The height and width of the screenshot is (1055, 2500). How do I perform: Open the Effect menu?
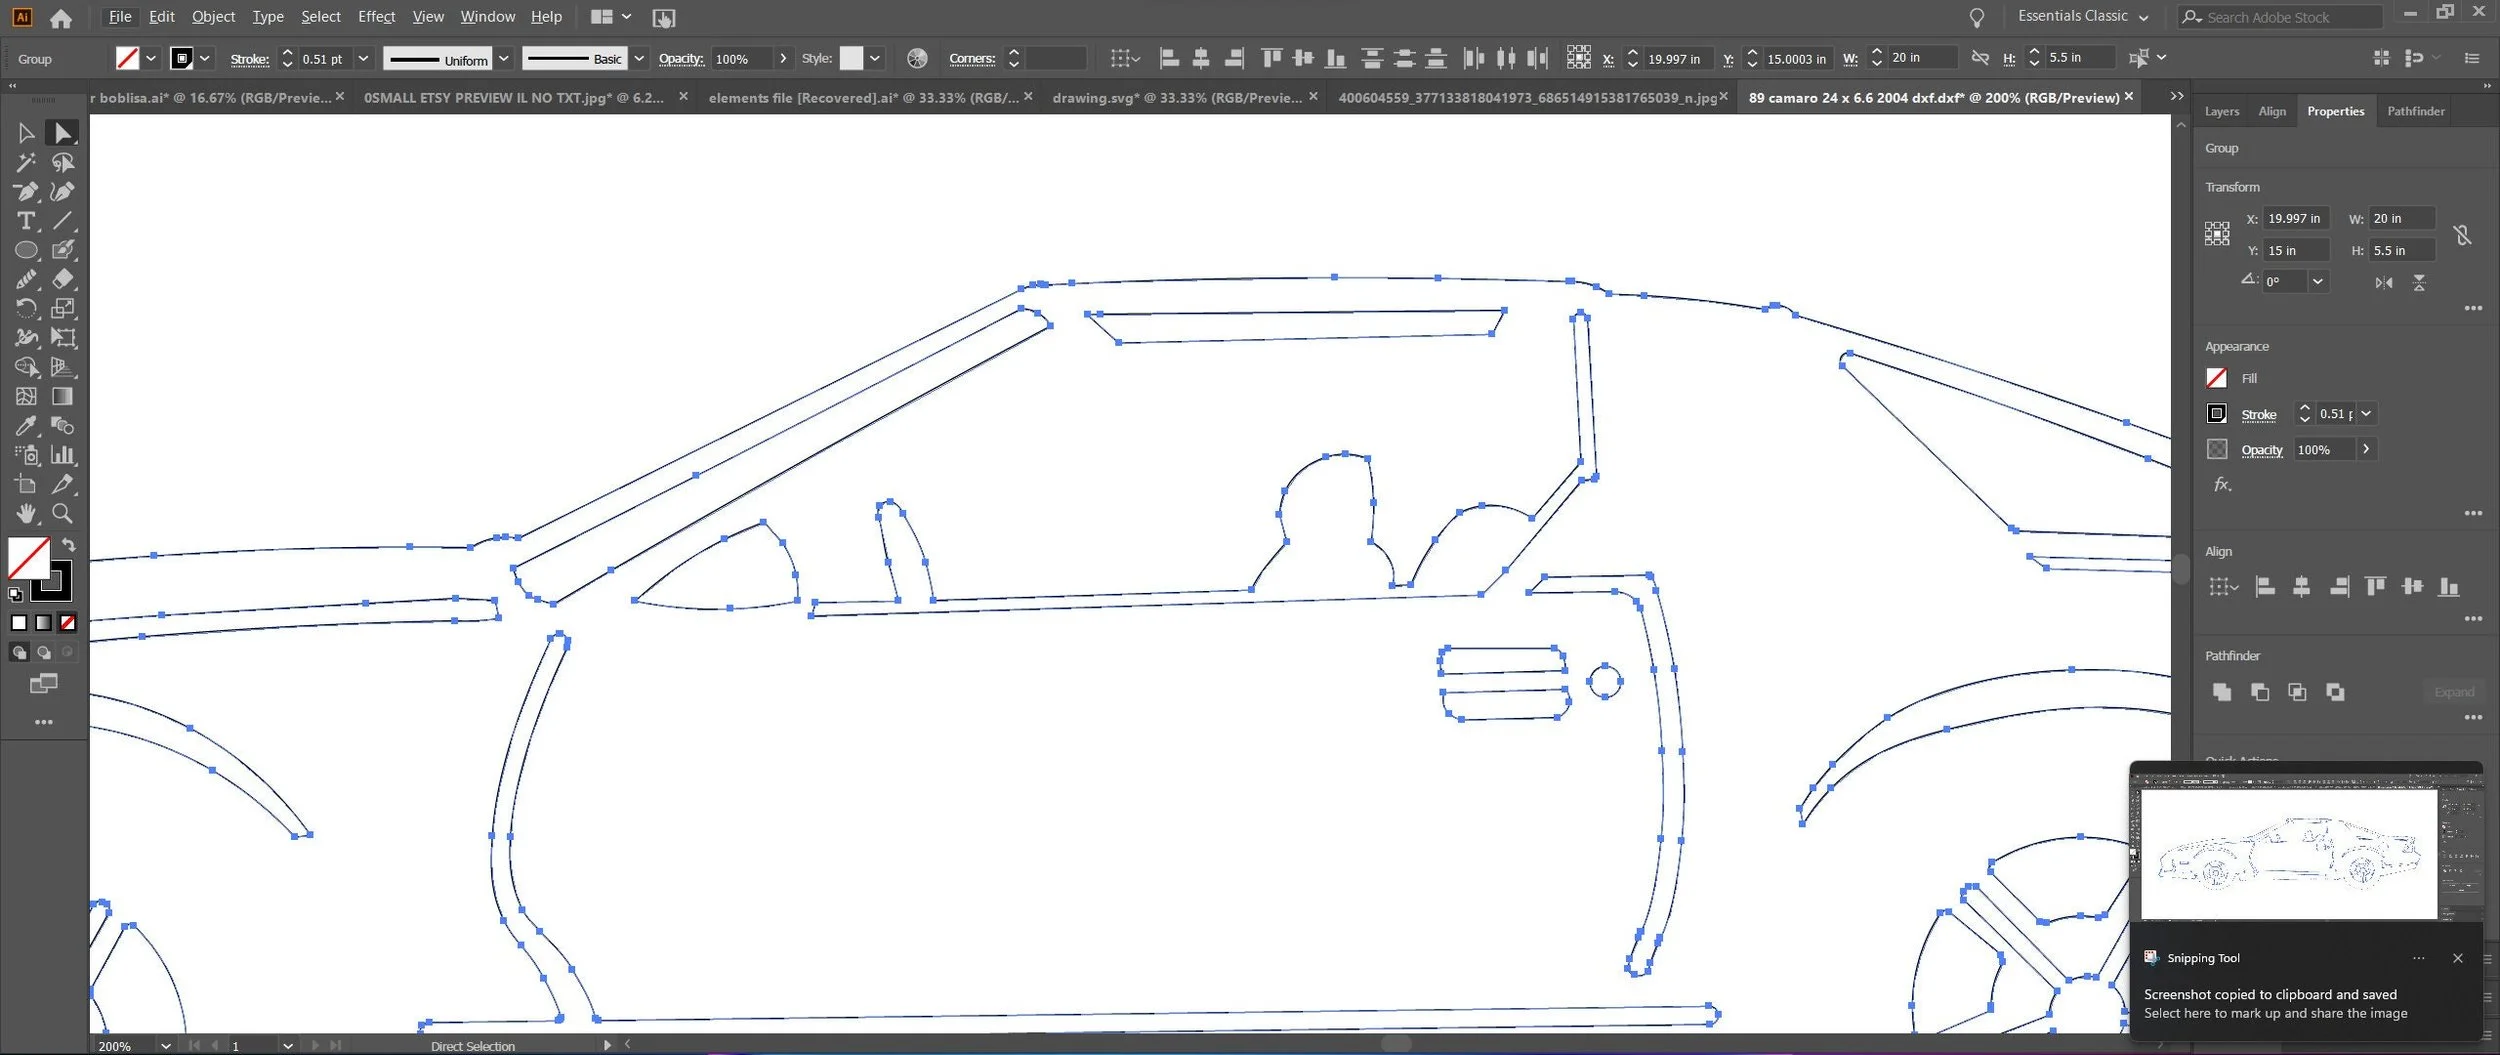coord(376,16)
